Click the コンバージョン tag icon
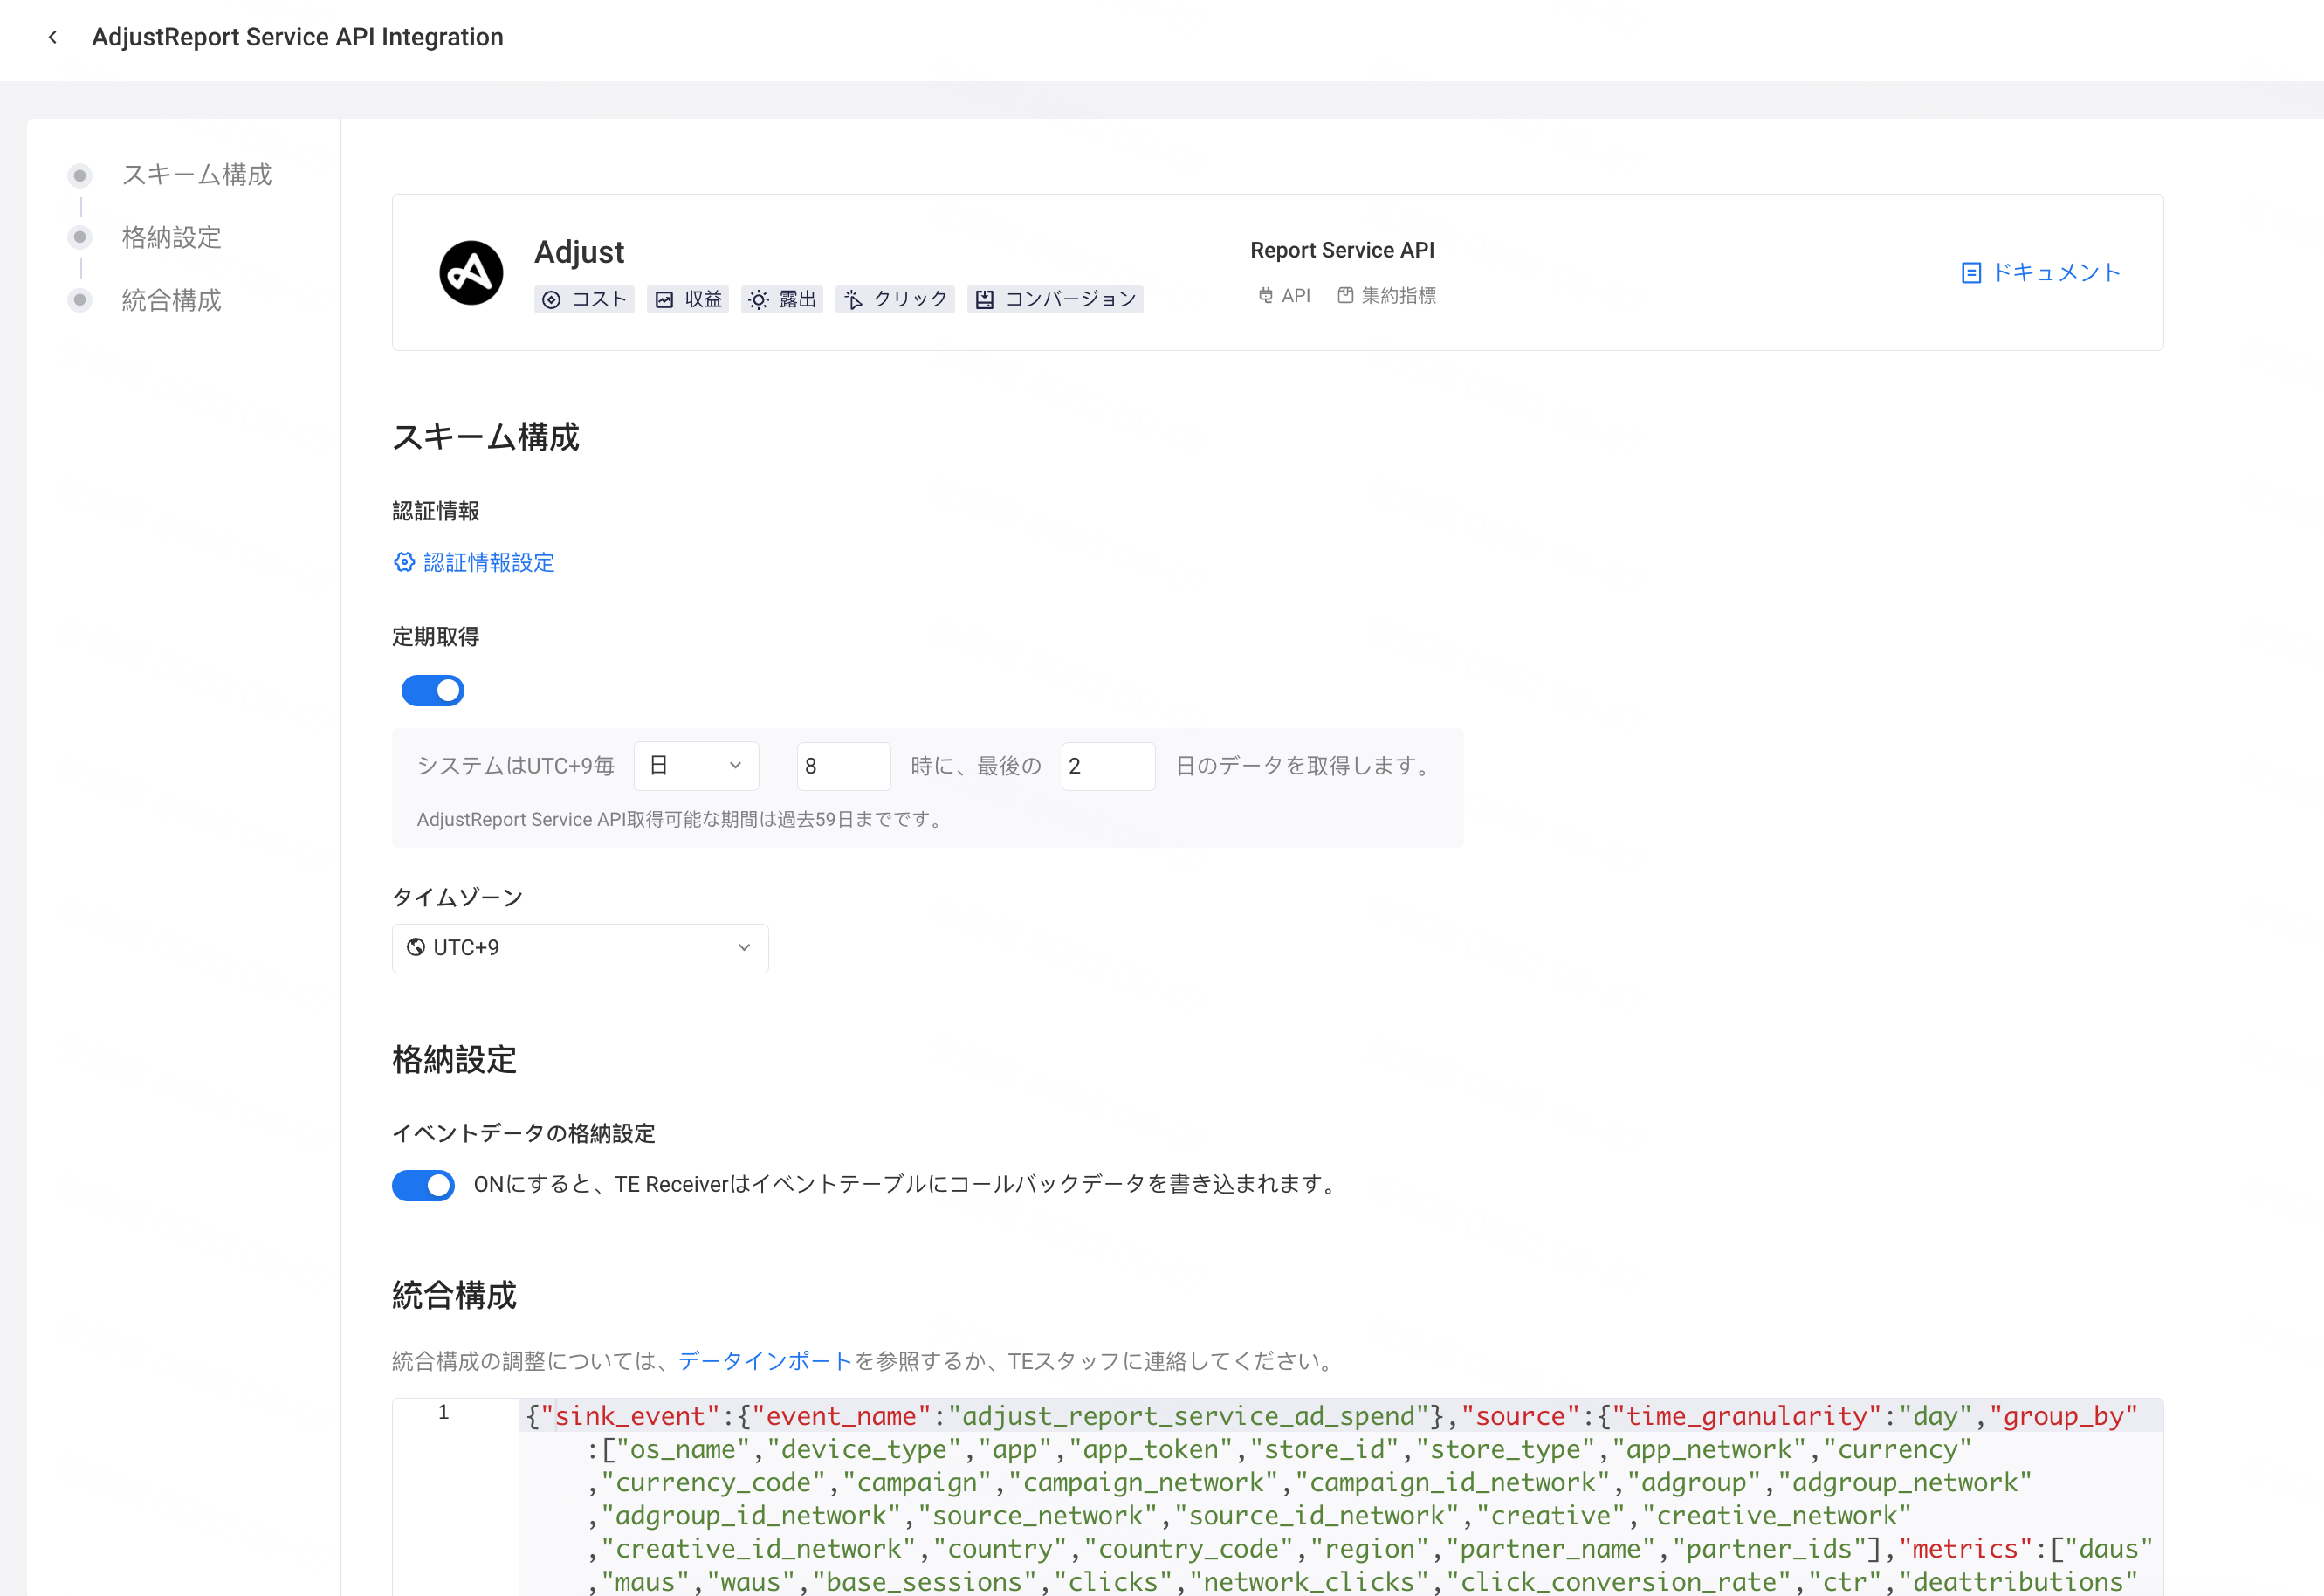 point(985,299)
